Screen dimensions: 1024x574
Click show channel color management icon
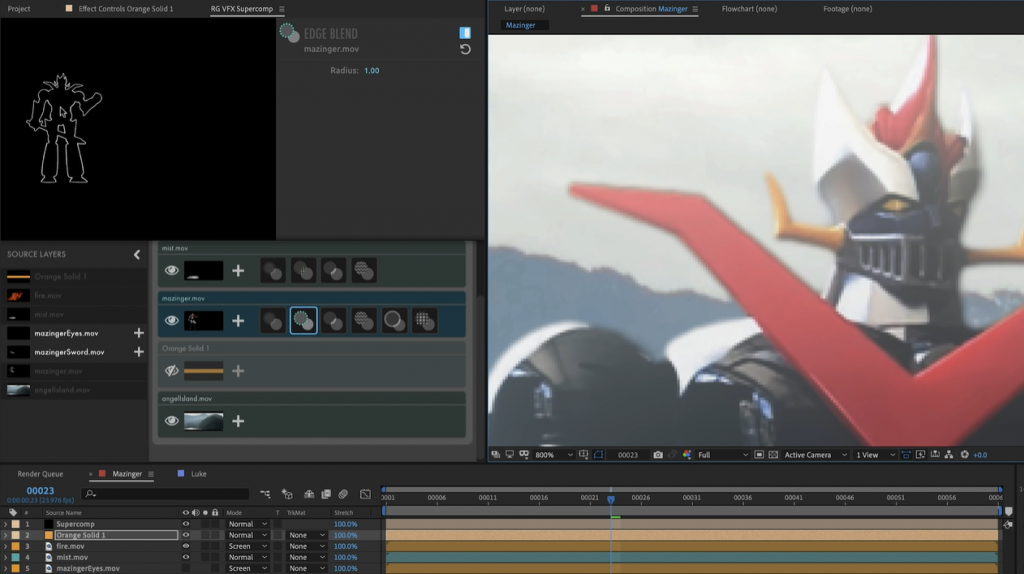(687, 455)
